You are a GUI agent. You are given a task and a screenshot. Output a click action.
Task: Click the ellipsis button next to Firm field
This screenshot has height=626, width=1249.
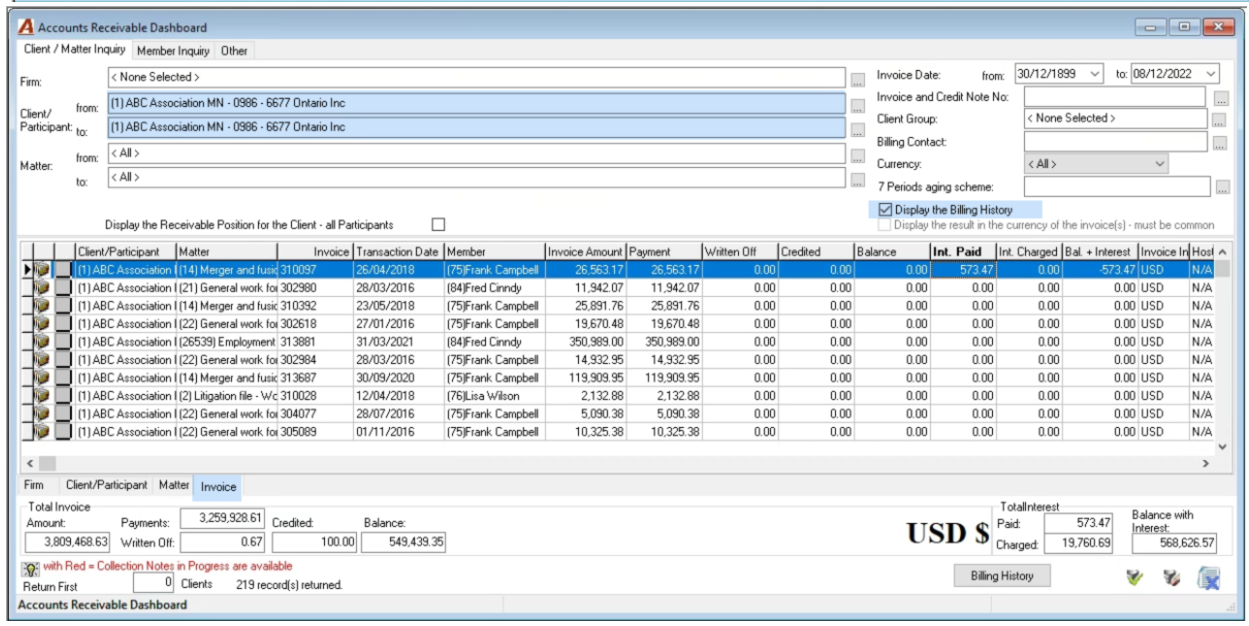(857, 78)
